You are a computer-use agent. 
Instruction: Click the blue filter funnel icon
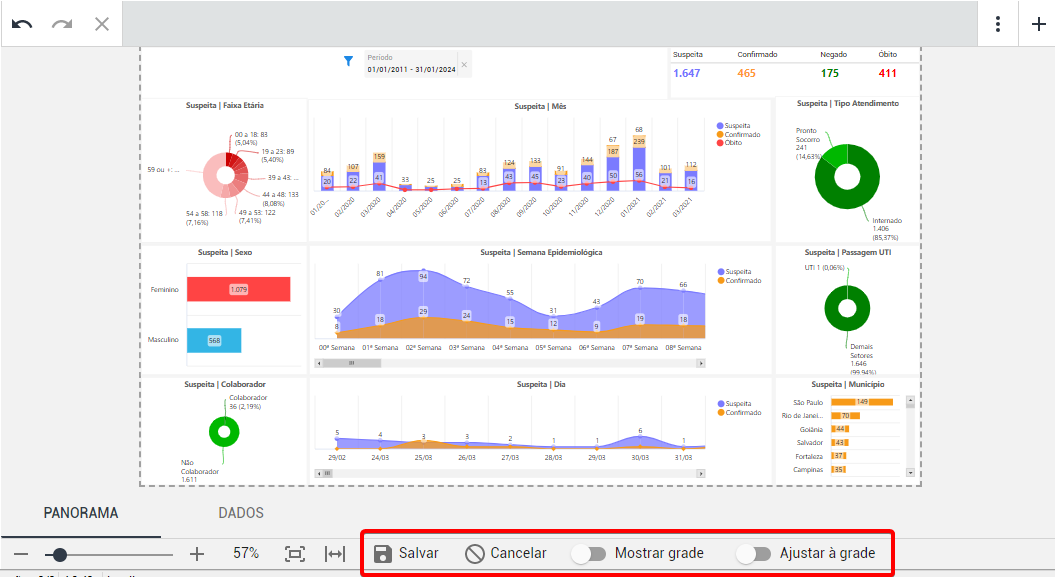pyautogui.click(x=348, y=62)
